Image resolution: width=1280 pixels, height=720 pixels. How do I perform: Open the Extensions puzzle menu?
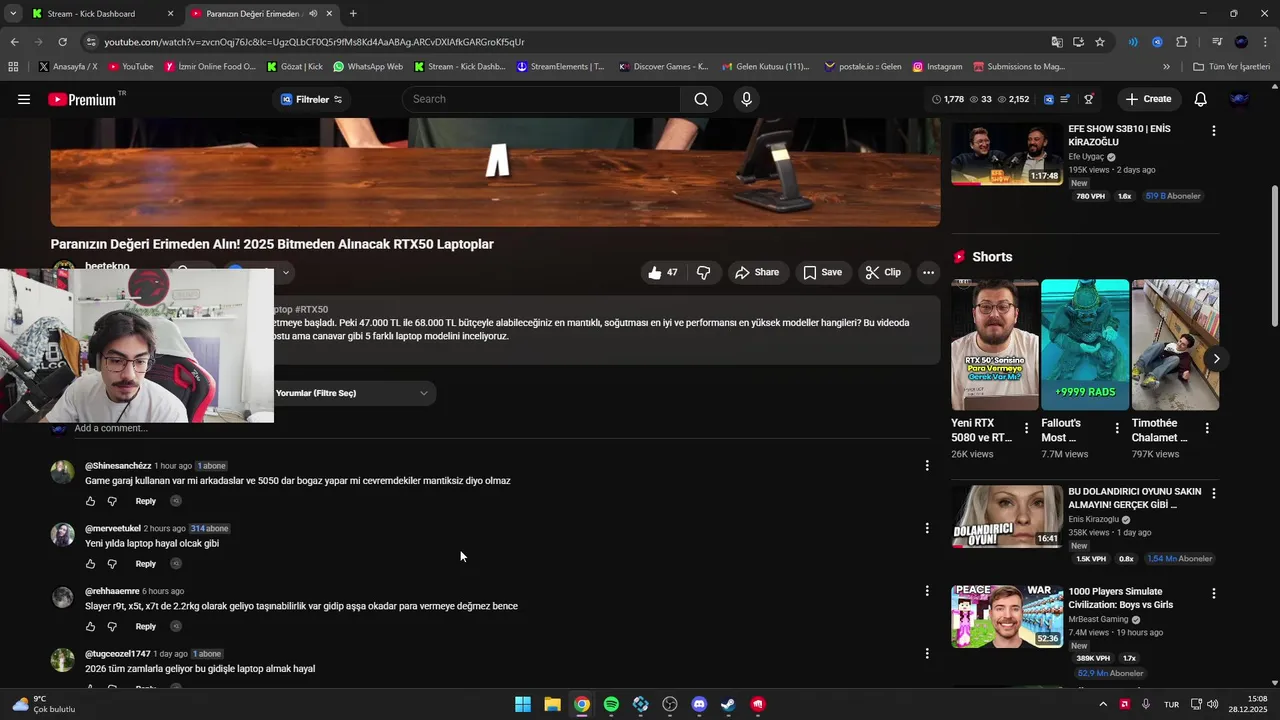pyautogui.click(x=1182, y=42)
